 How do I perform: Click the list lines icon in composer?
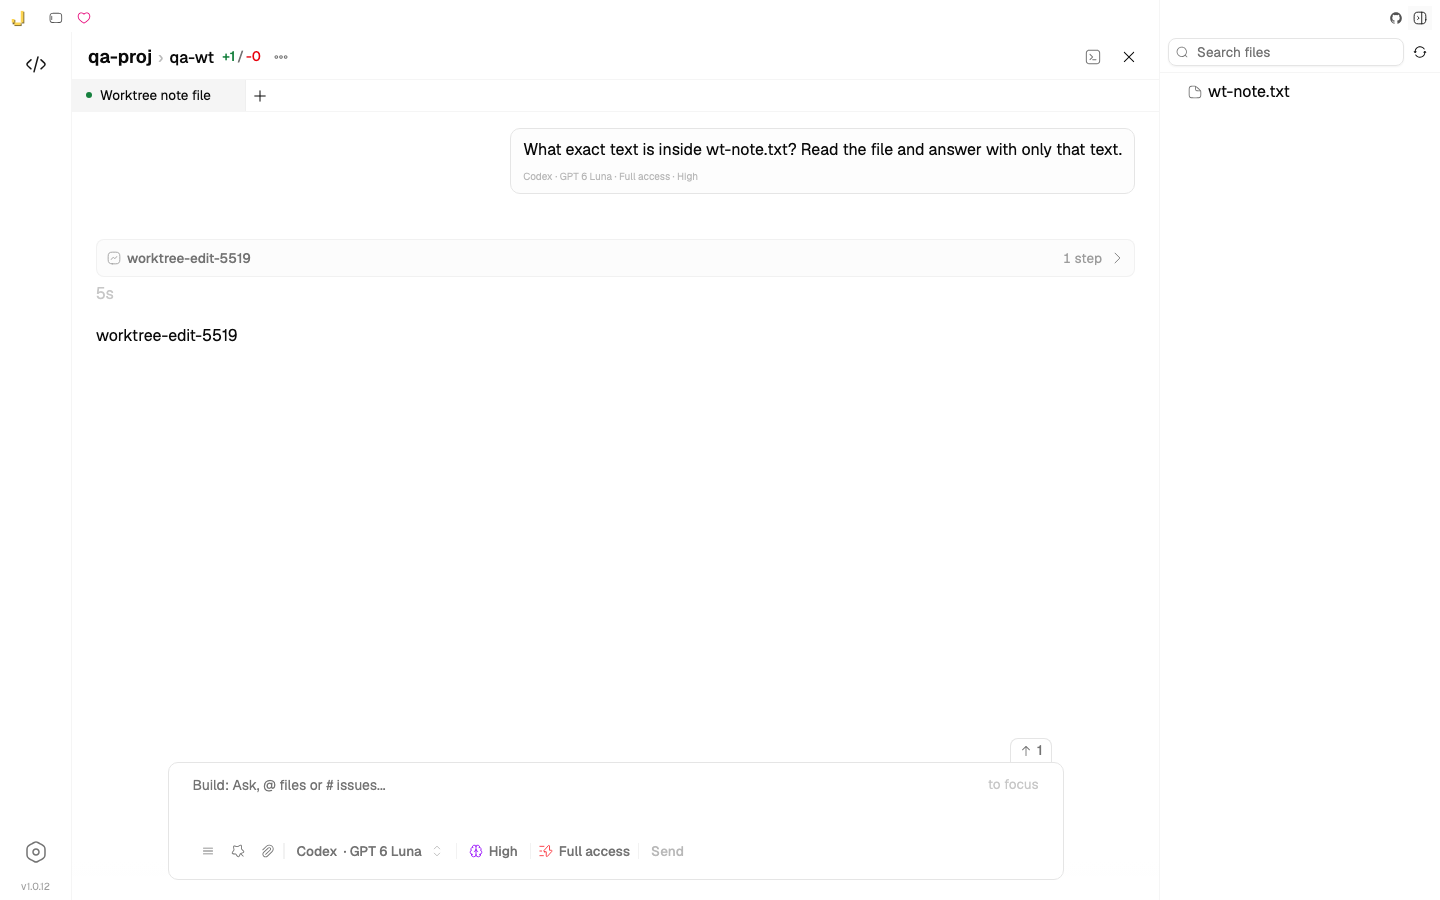click(x=208, y=852)
